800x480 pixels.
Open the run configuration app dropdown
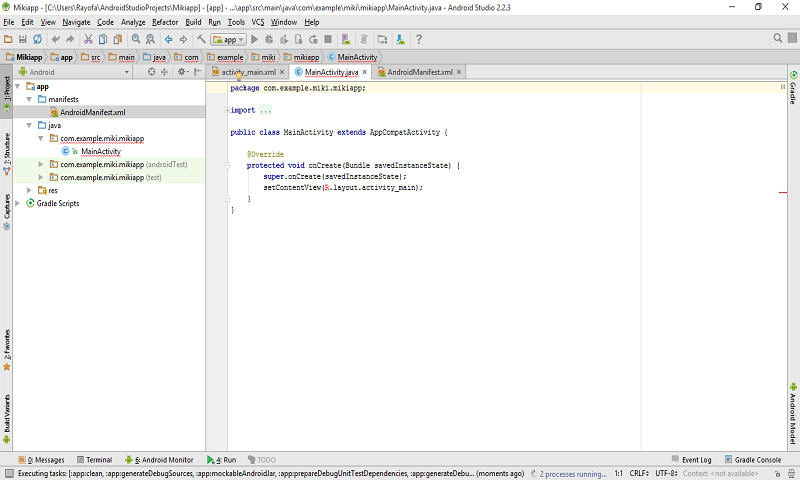(x=229, y=39)
